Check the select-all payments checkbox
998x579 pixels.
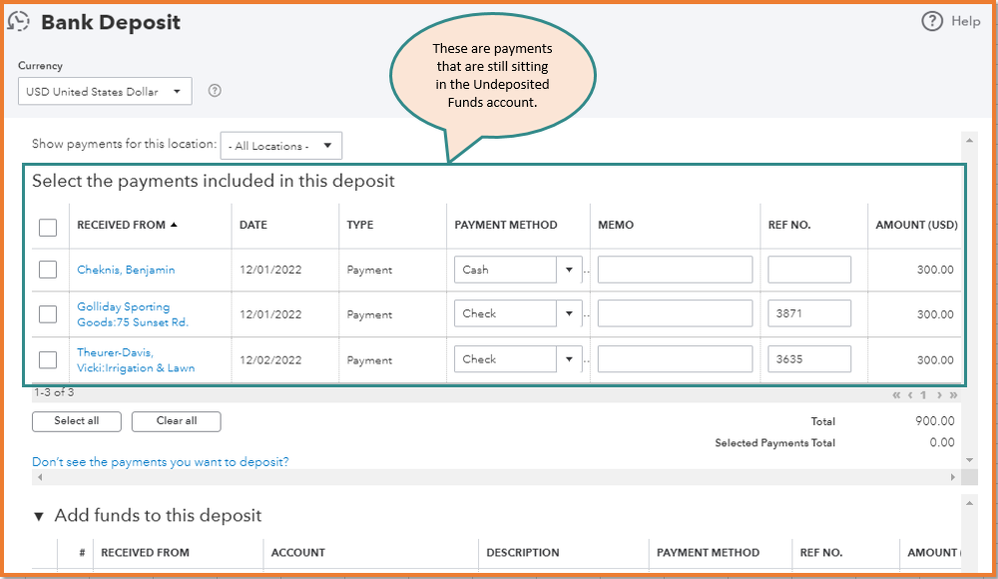[x=47, y=227]
